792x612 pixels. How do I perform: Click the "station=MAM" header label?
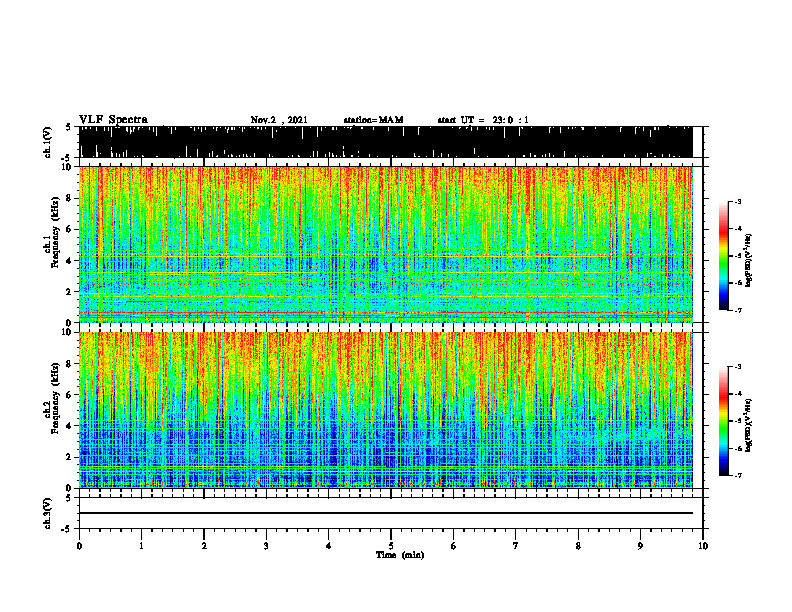pyautogui.click(x=374, y=120)
